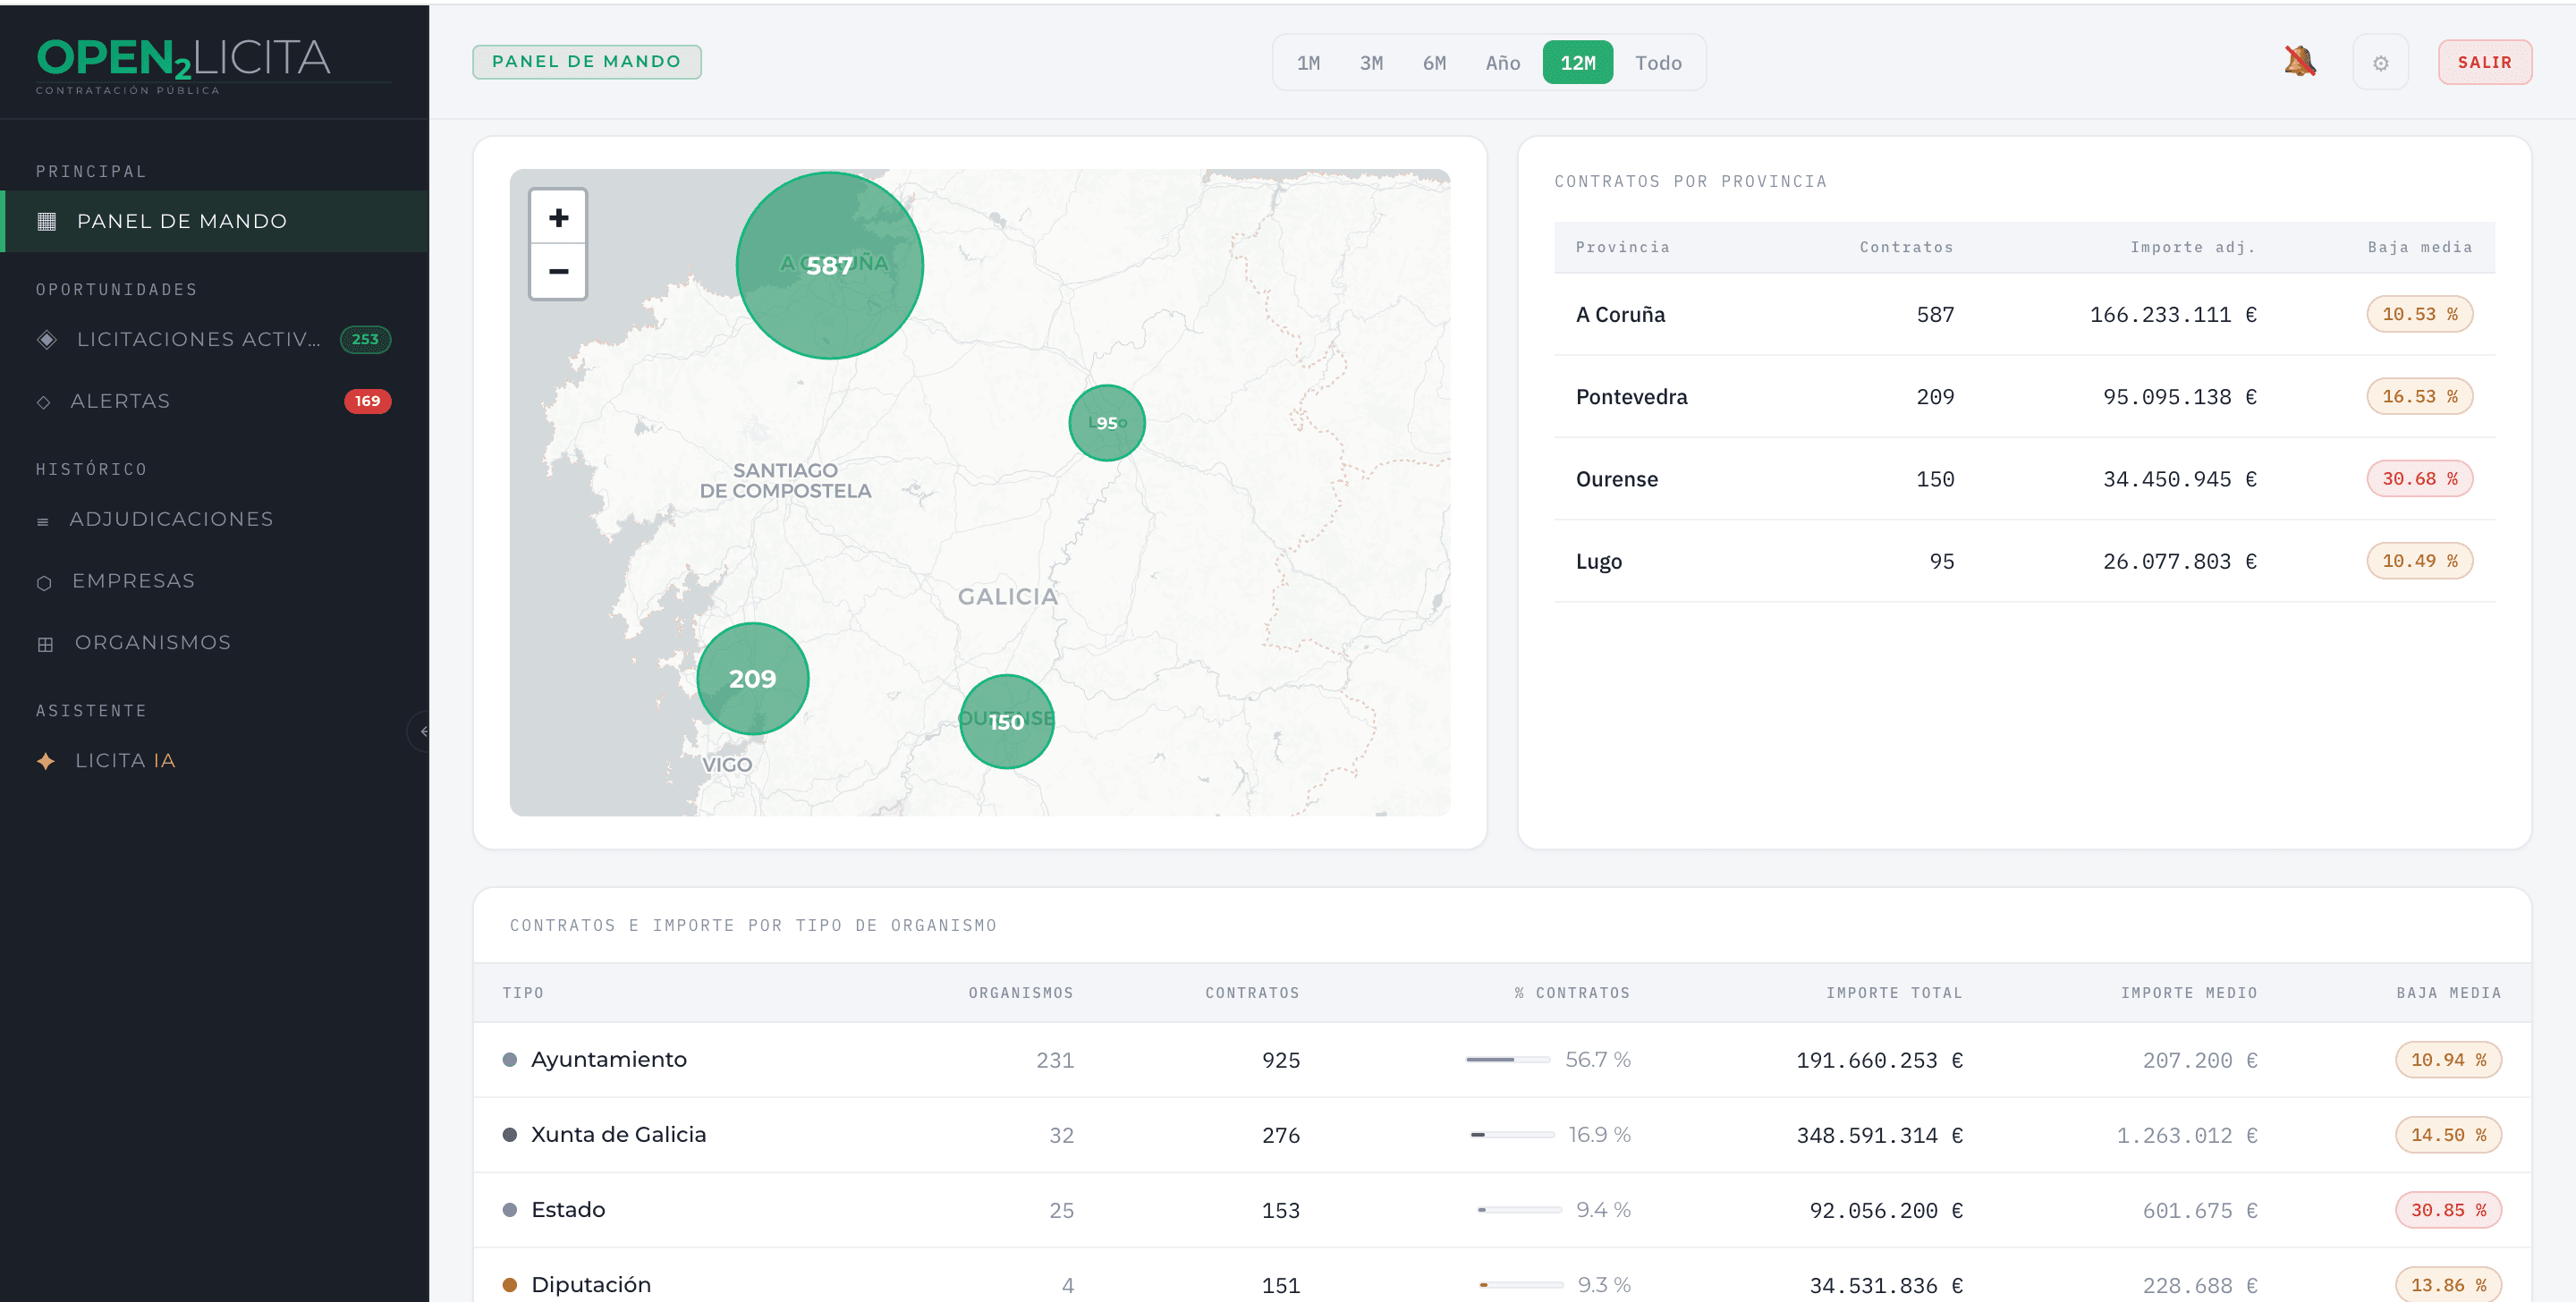Open settings with the gear icon
The width and height of the screenshot is (2576, 1302).
point(2380,63)
